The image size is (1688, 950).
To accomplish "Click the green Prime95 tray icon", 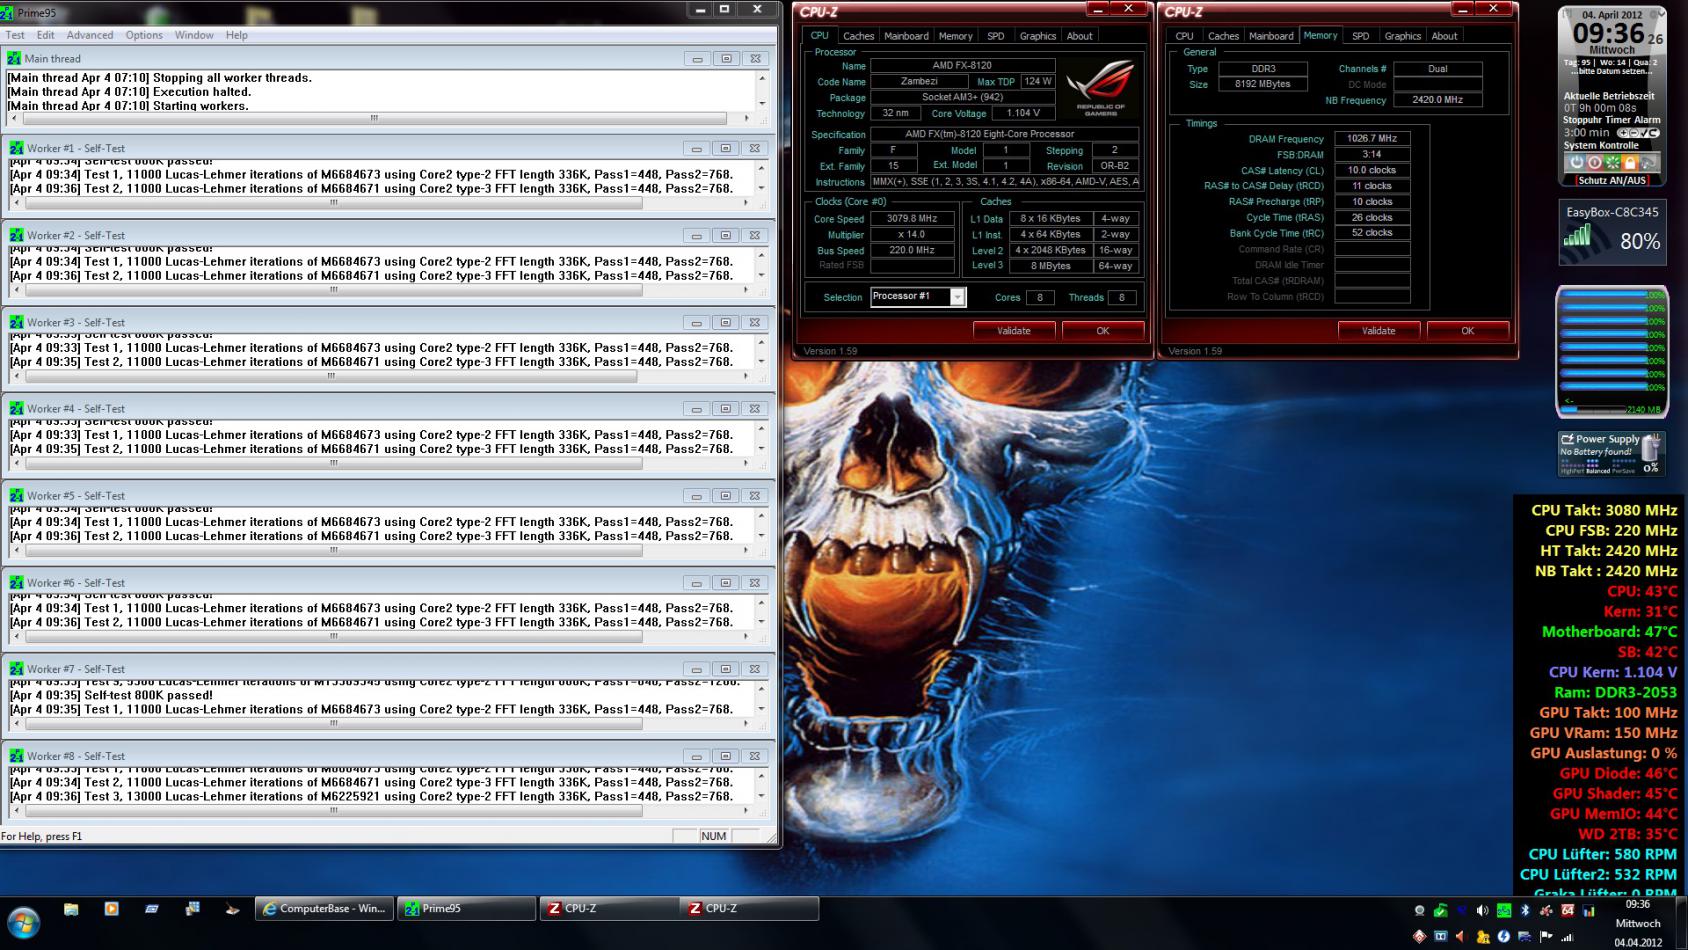I will [1504, 911].
